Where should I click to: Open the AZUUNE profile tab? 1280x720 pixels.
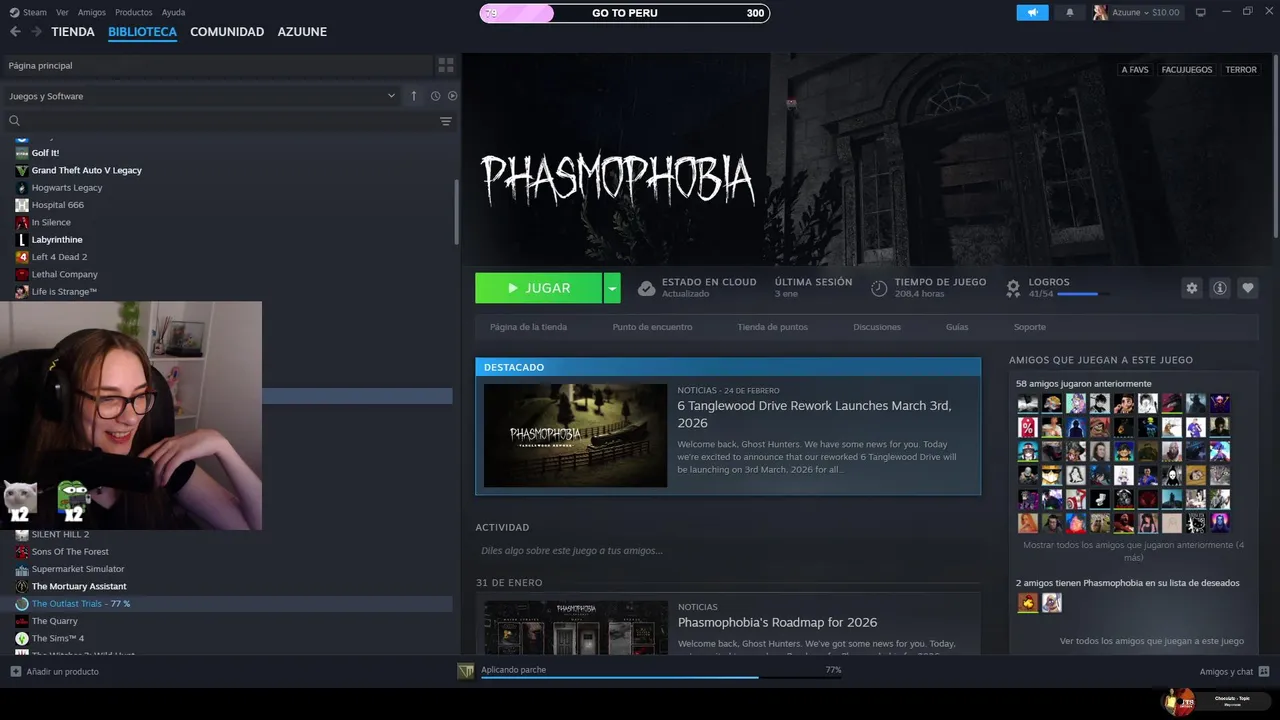(x=302, y=32)
